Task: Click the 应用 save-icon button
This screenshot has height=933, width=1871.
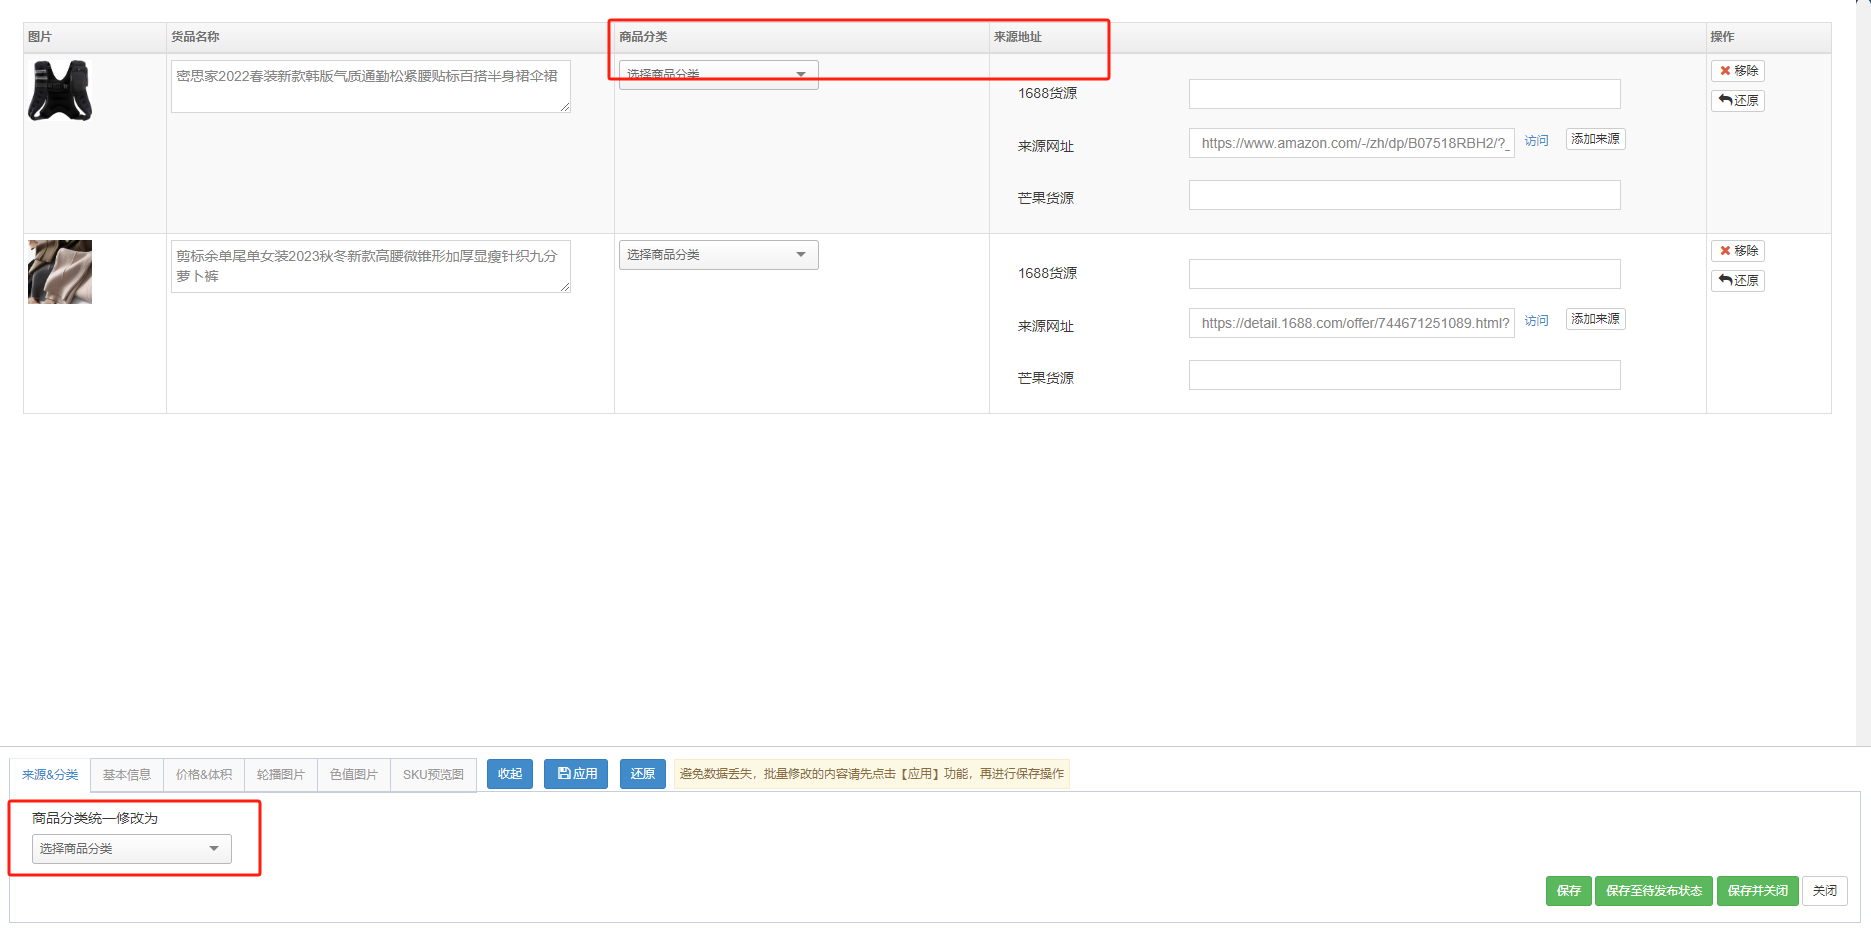Action: coord(576,774)
